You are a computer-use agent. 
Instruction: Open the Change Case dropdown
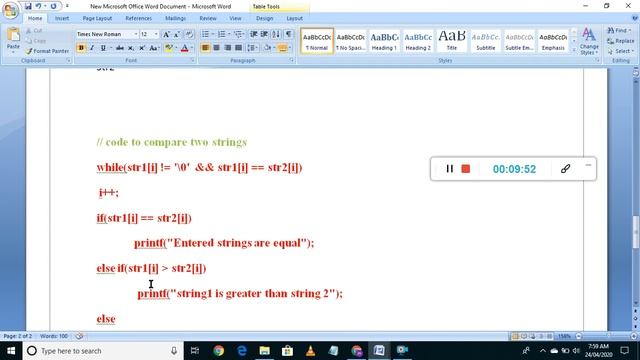tap(154, 48)
